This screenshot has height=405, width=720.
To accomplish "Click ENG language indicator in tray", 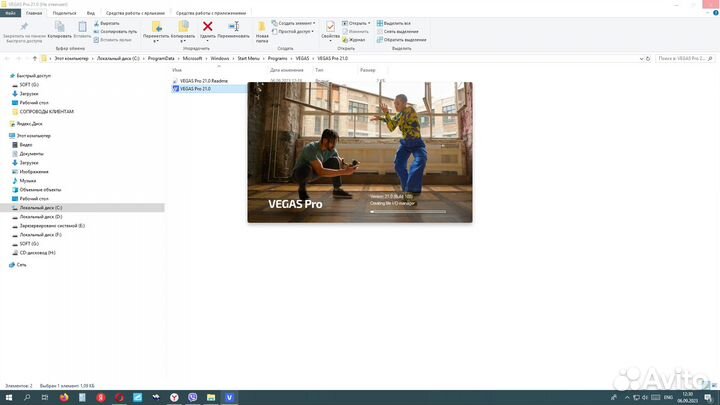I will click(x=668, y=397).
